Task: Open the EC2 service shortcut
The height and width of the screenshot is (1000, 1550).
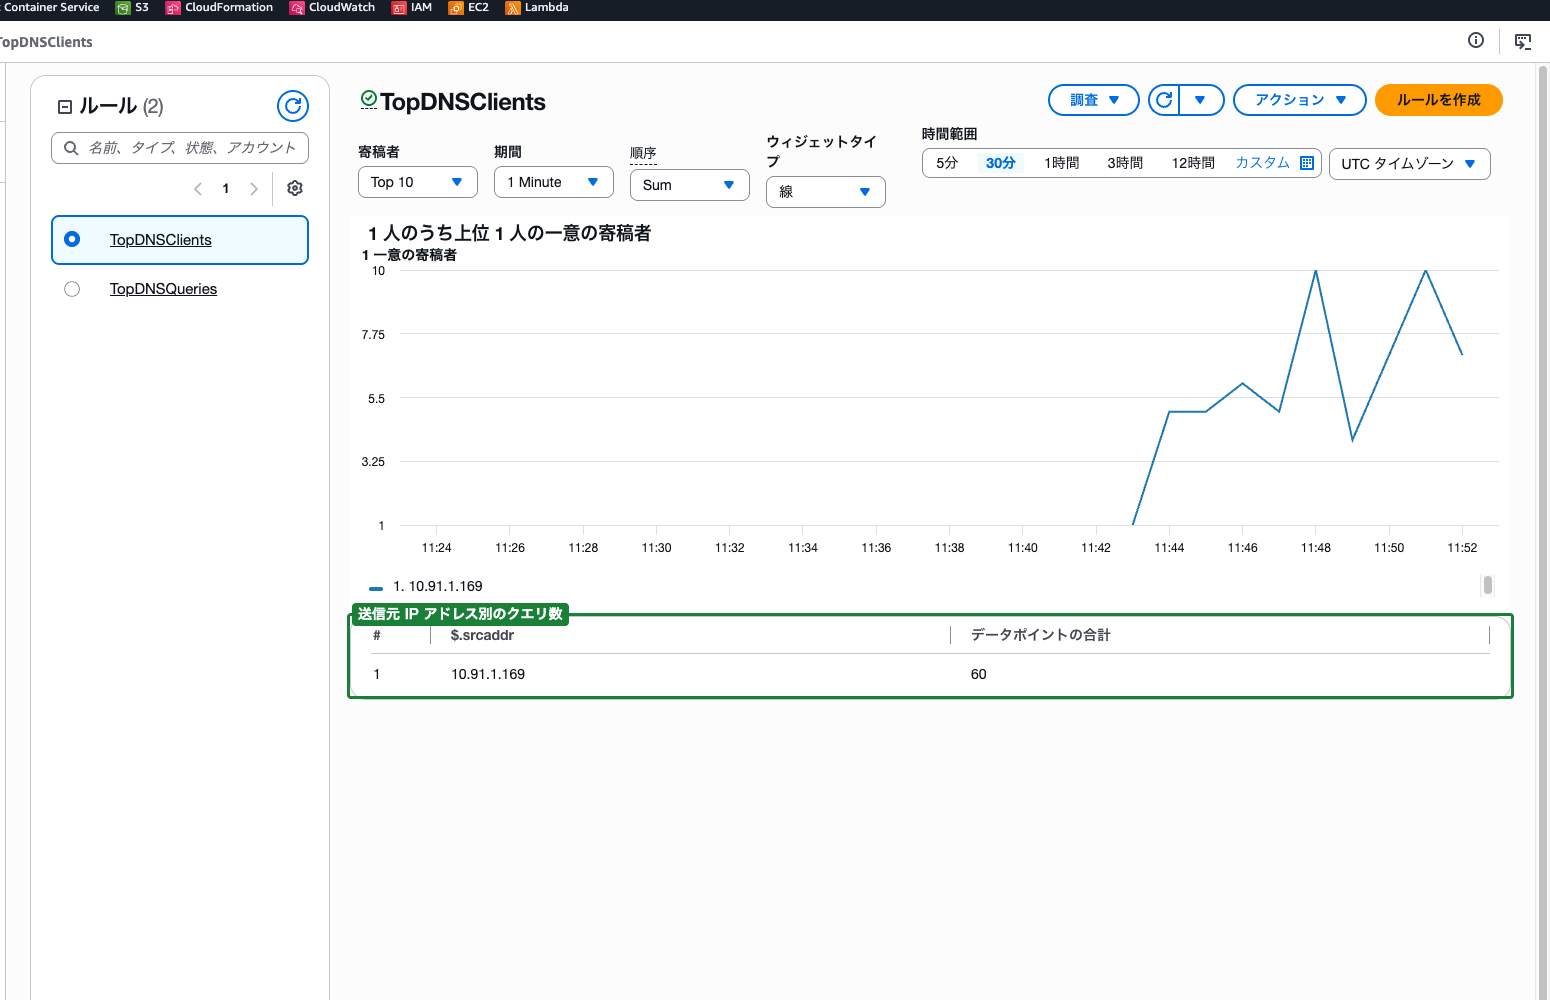Action: coord(468,7)
